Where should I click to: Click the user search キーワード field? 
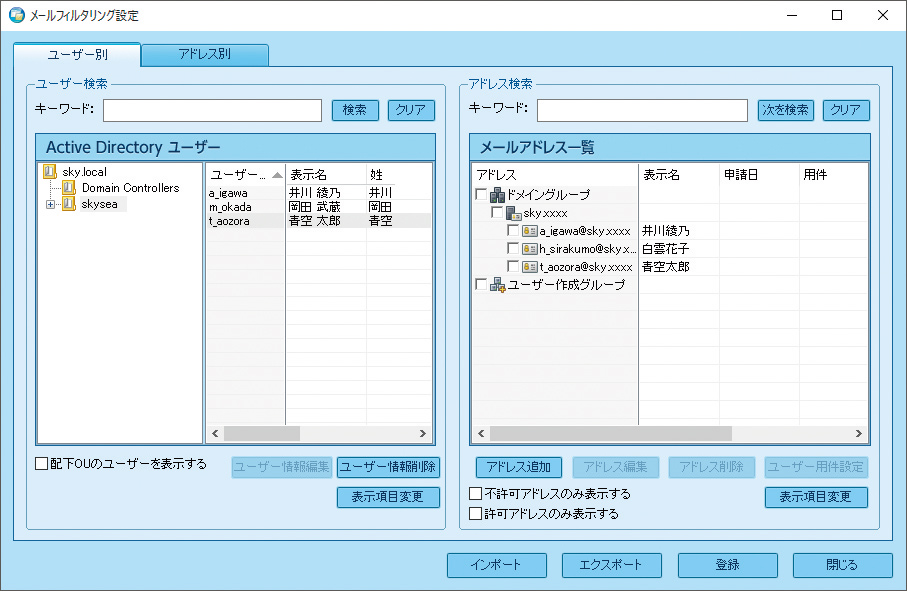212,110
